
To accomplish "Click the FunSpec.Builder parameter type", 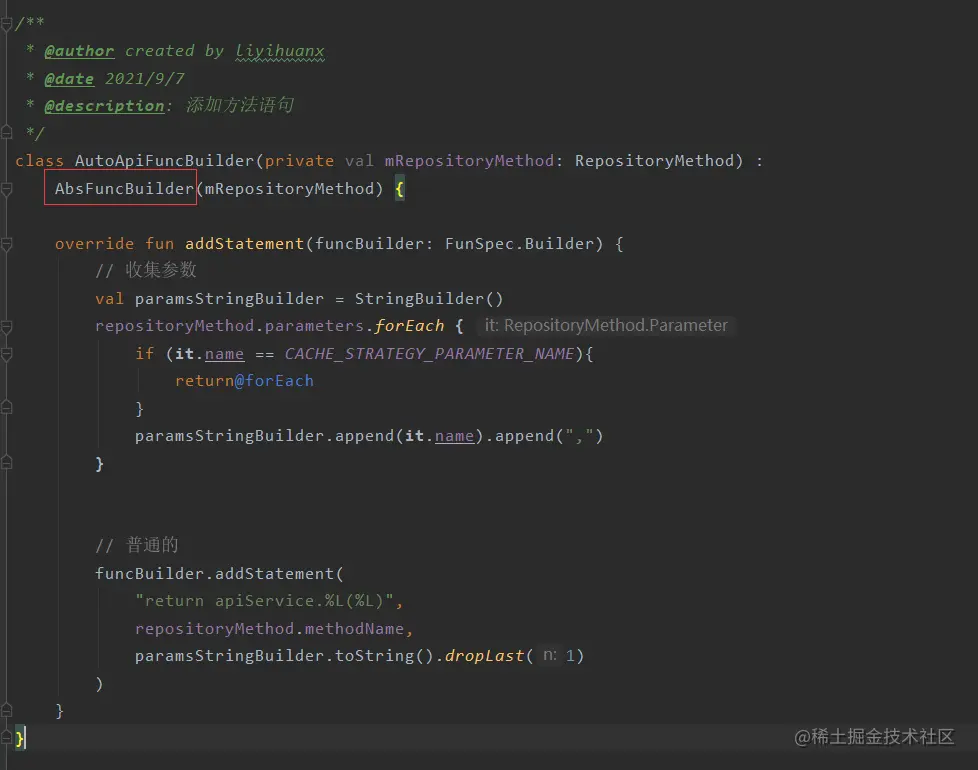I will 519,244.
